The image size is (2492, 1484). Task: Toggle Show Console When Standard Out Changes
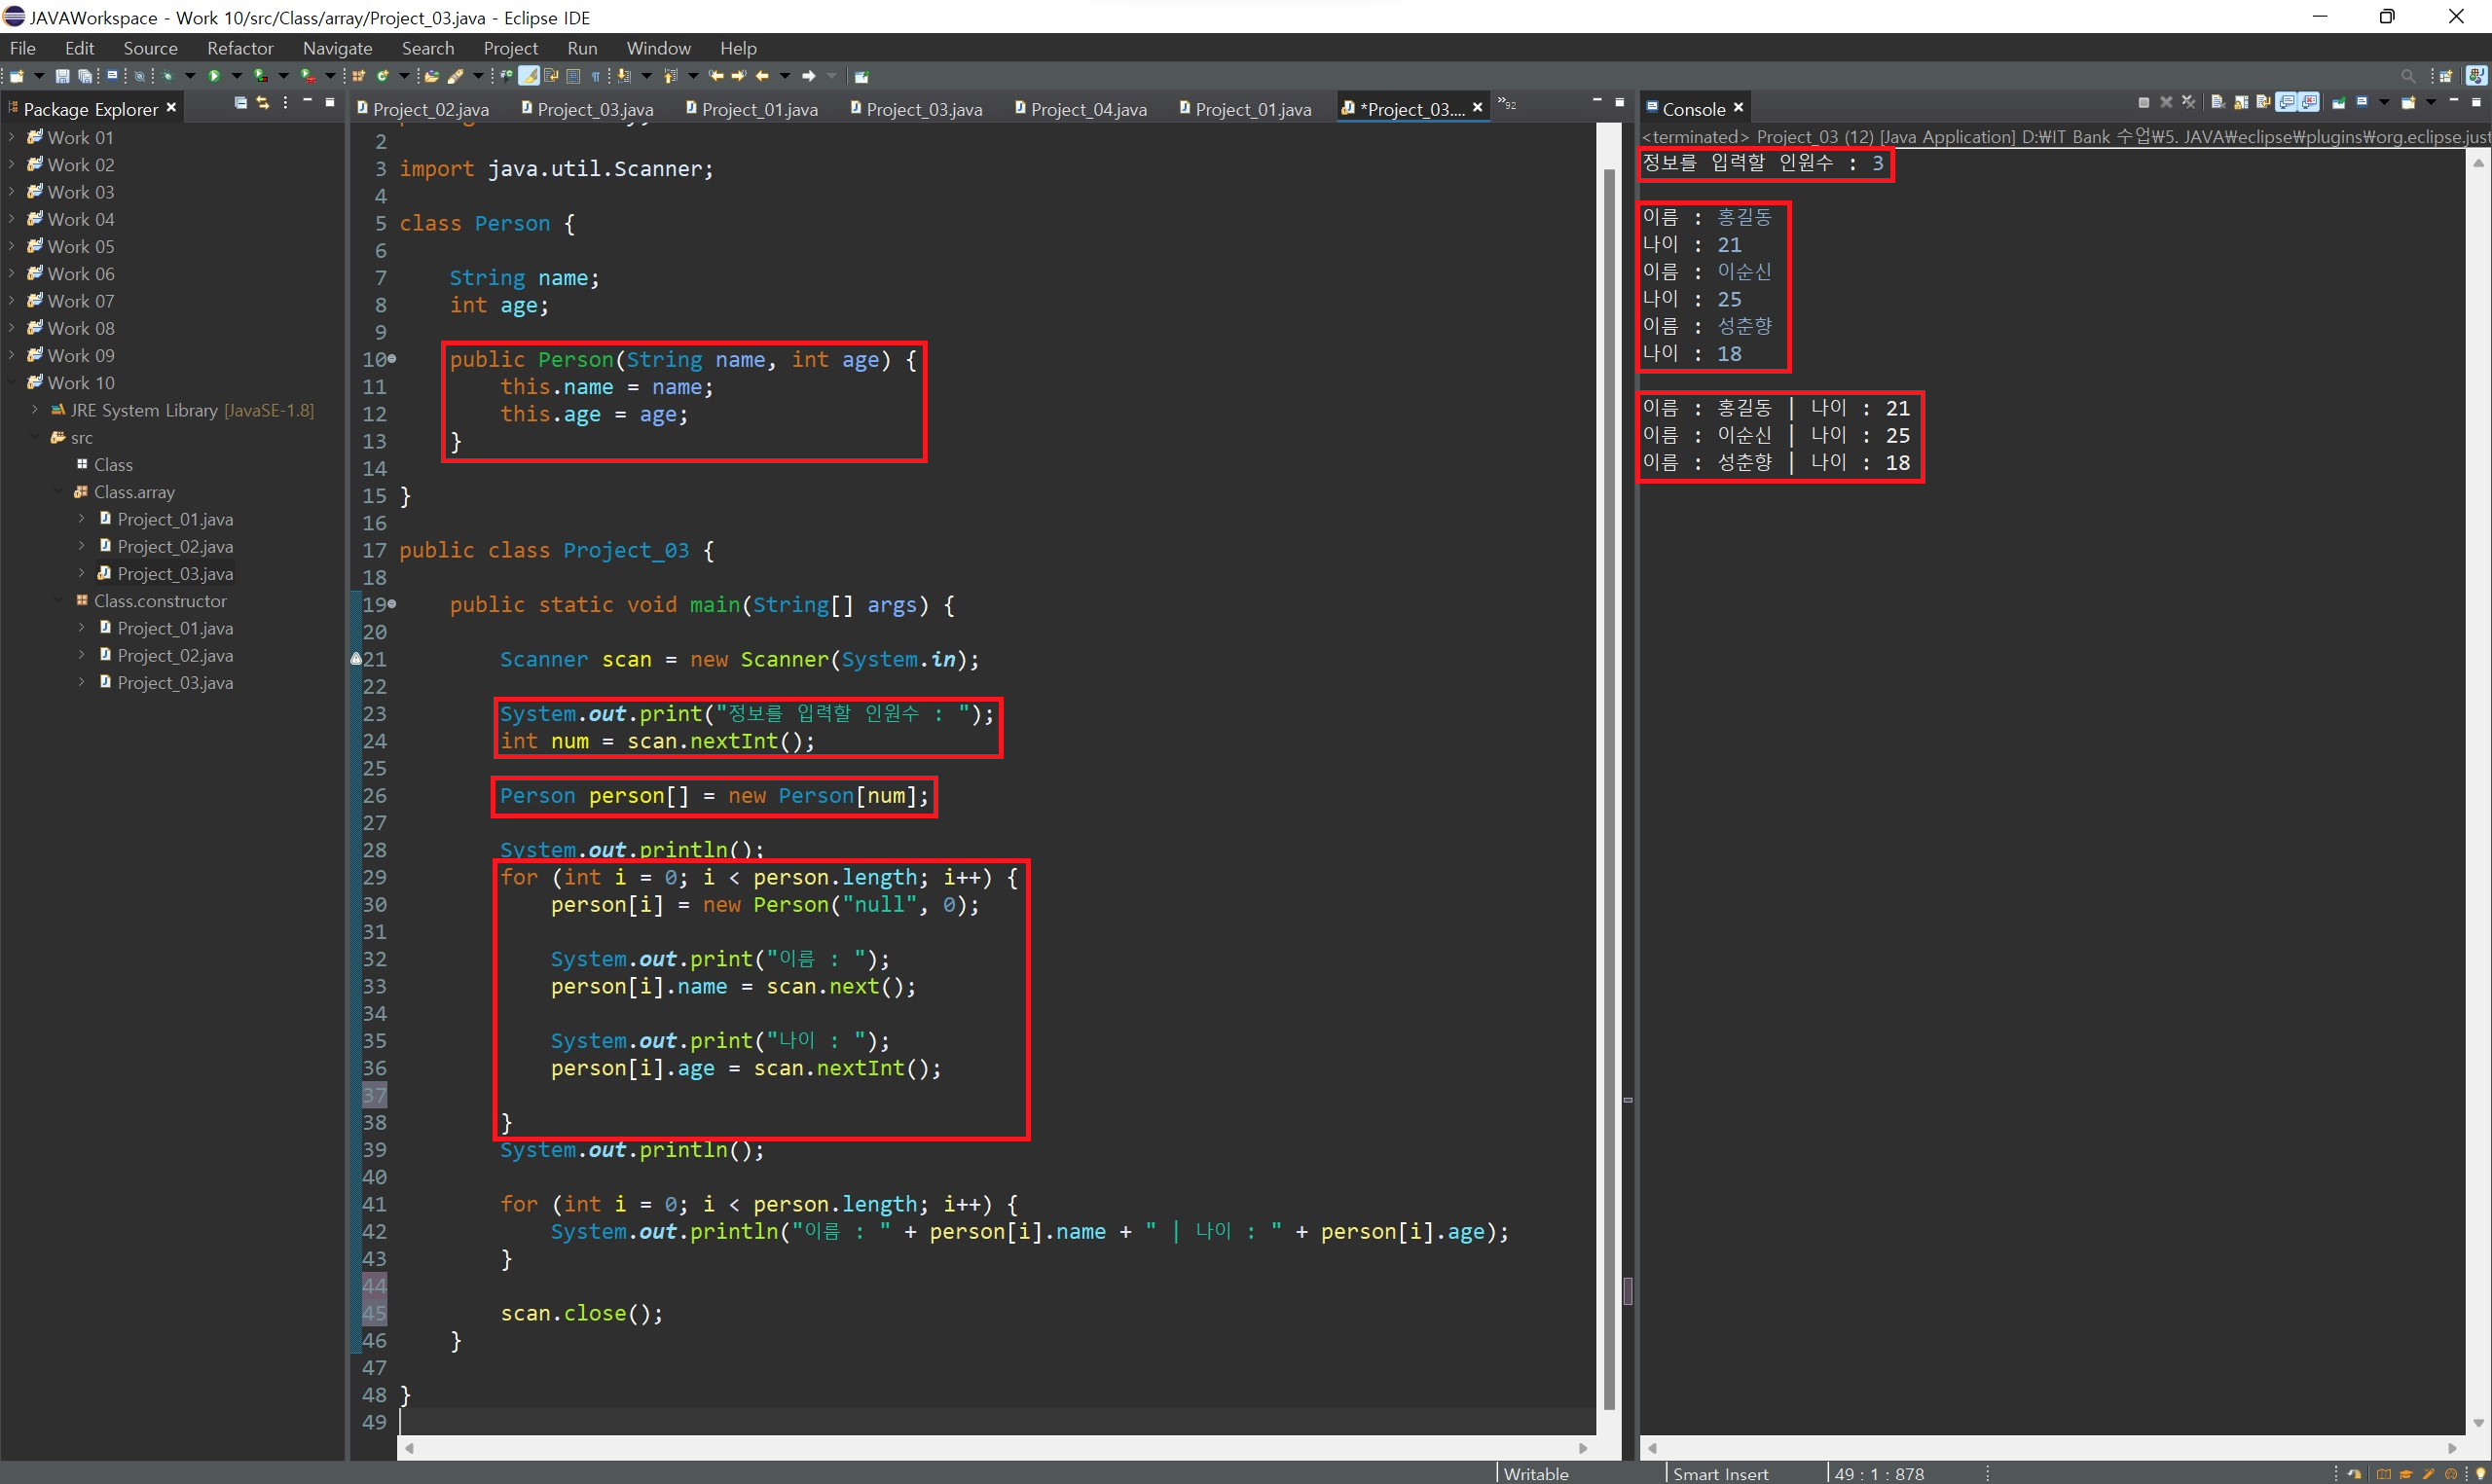(x=2287, y=102)
